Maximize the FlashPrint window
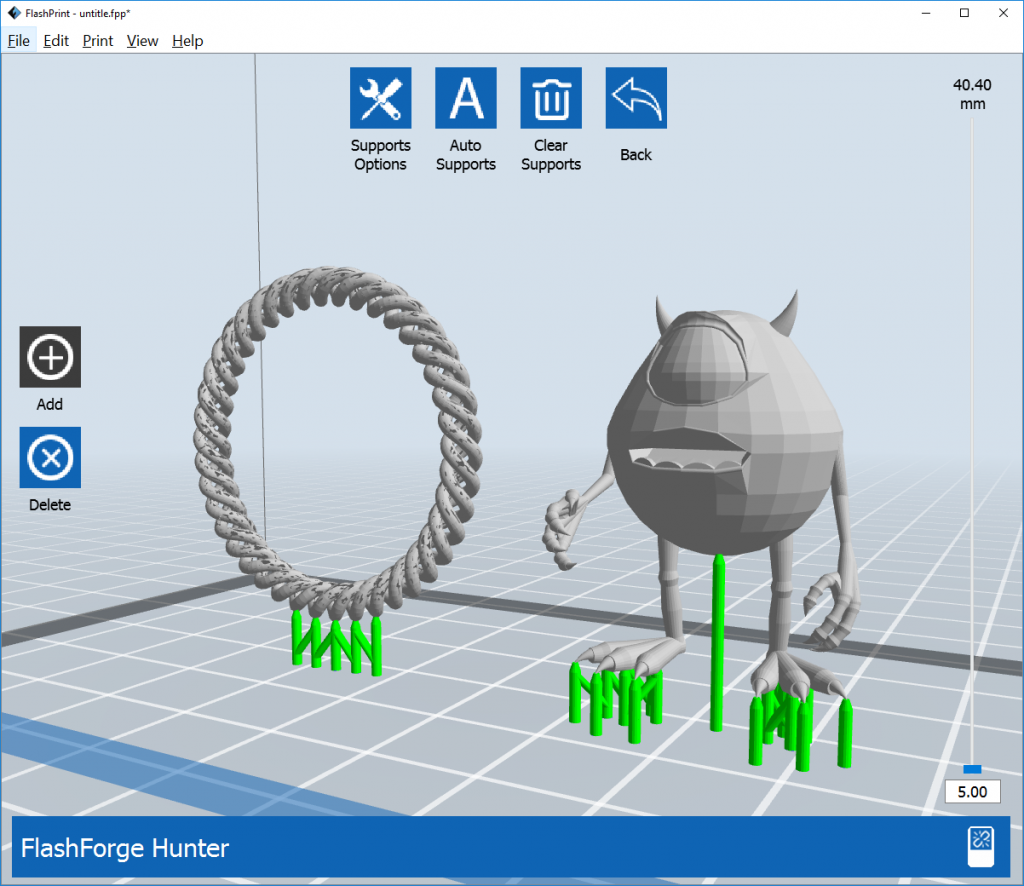The height and width of the screenshot is (886, 1024). tap(965, 13)
